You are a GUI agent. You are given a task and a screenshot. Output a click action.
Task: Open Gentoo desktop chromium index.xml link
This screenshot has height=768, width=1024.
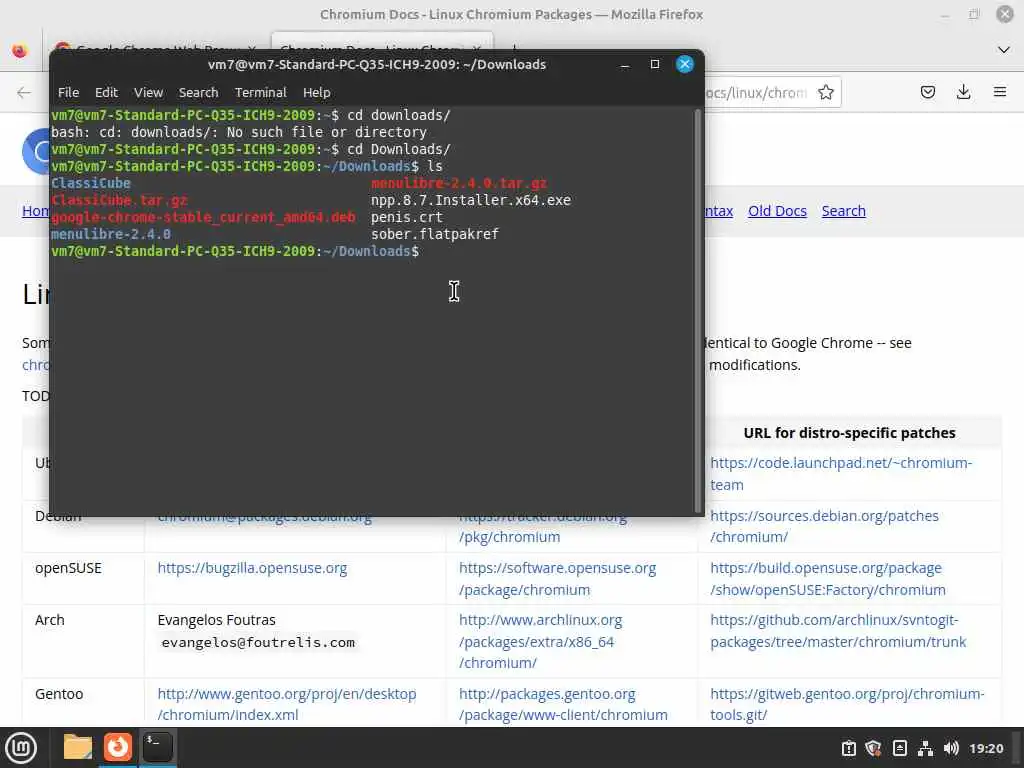pyautogui.click(x=287, y=705)
